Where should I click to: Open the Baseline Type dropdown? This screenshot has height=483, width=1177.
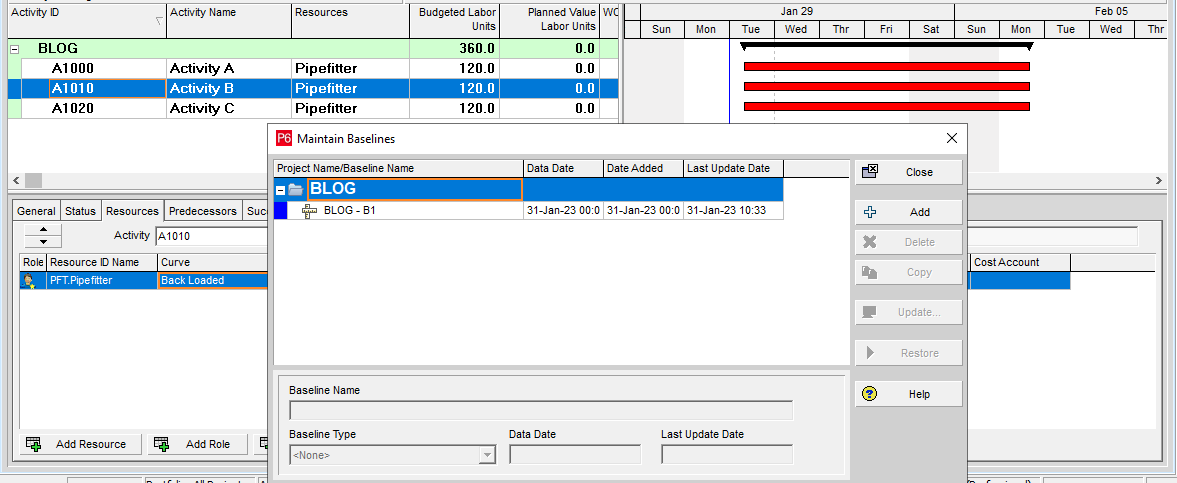point(487,455)
